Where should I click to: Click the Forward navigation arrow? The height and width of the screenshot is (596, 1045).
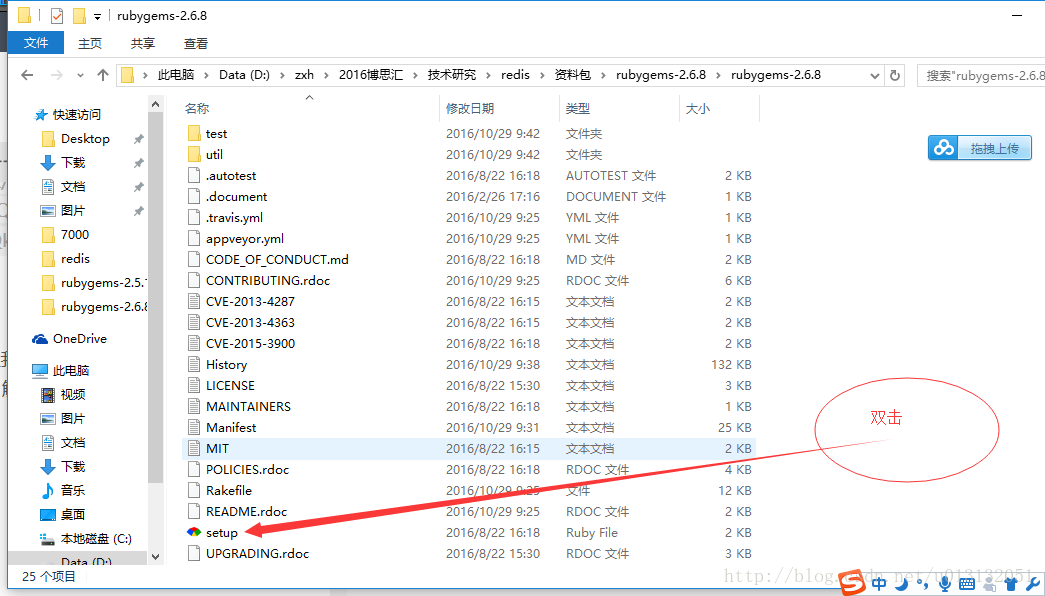pyautogui.click(x=57, y=75)
